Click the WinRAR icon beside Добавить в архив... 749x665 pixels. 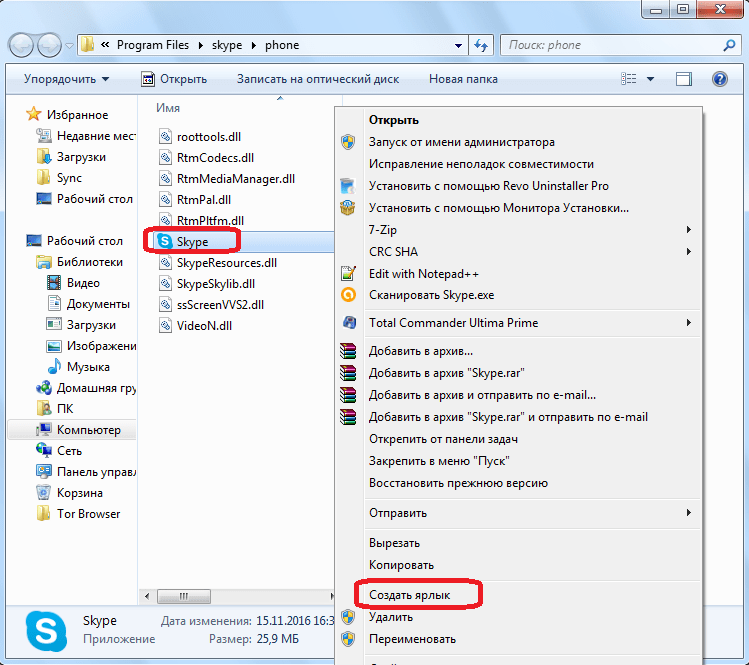pos(348,351)
